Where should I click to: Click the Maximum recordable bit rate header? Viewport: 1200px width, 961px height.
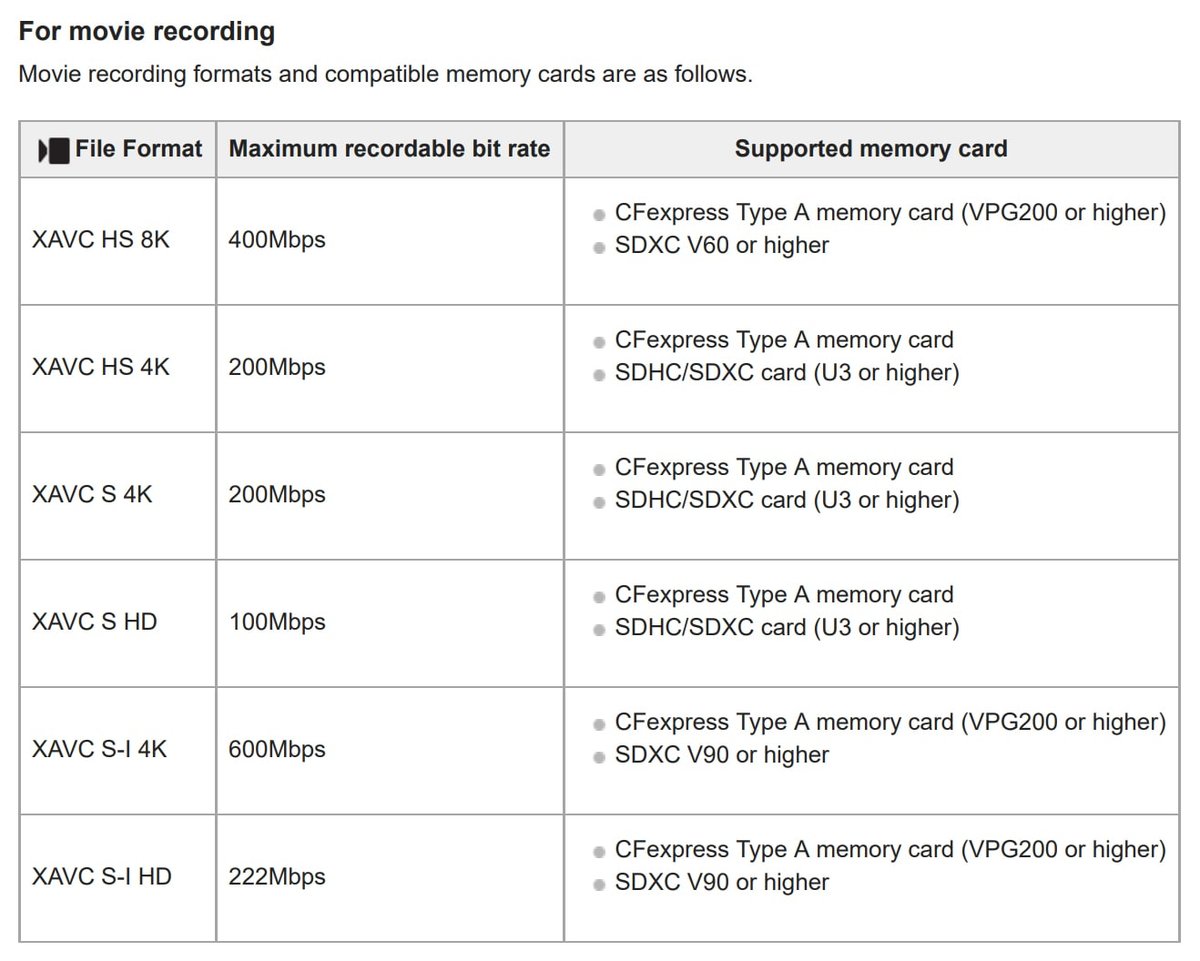[389, 150]
